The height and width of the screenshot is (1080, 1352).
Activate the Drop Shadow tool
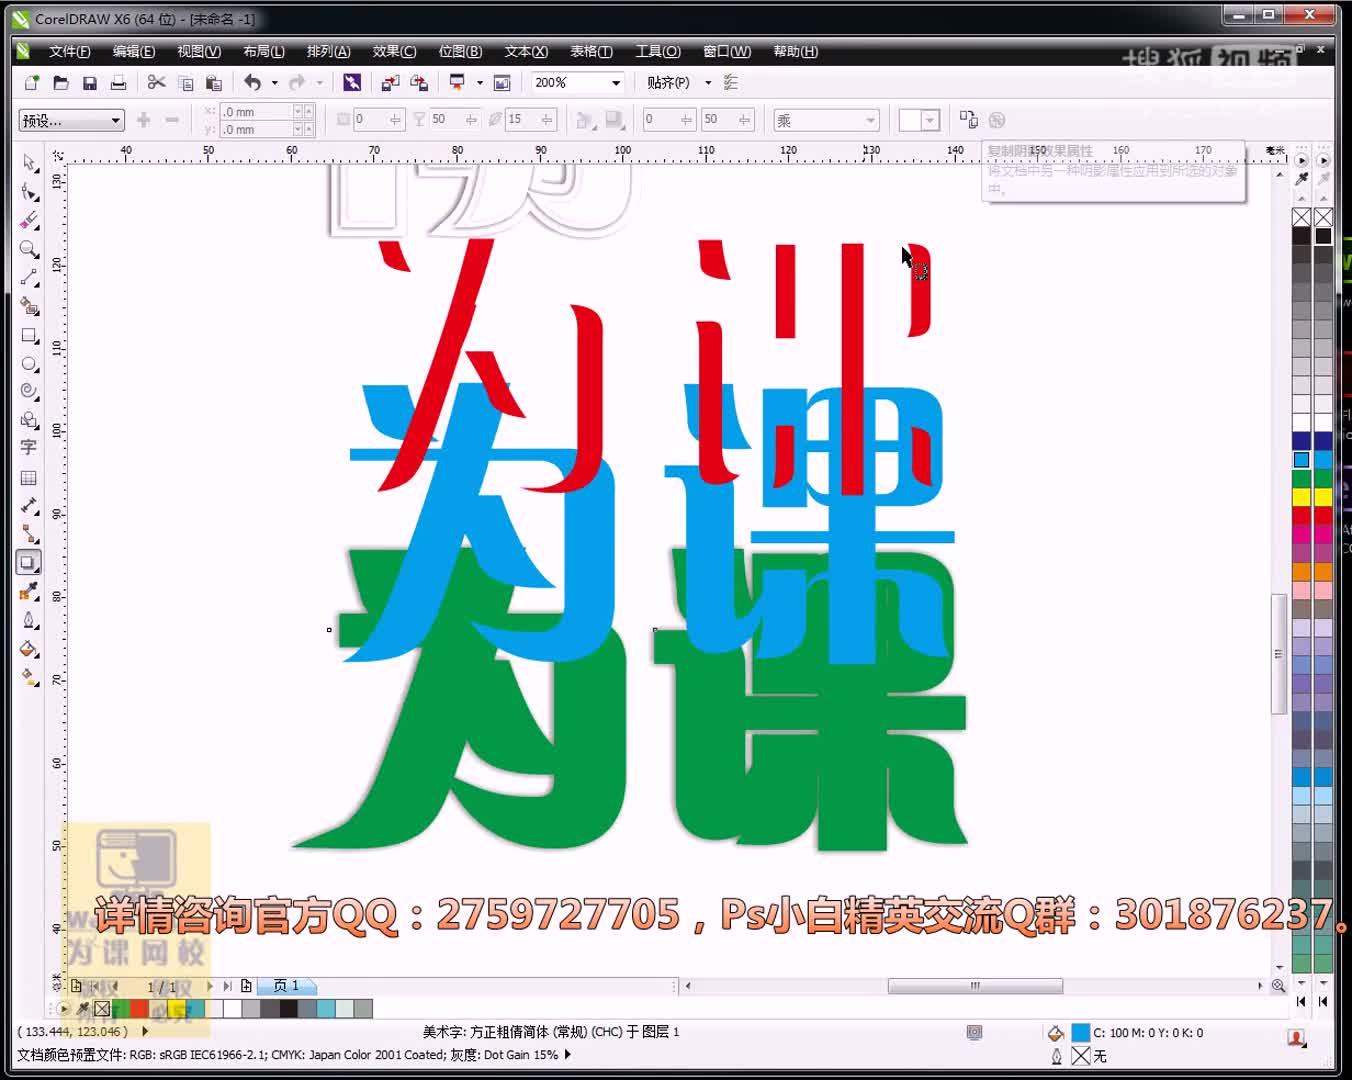point(28,562)
